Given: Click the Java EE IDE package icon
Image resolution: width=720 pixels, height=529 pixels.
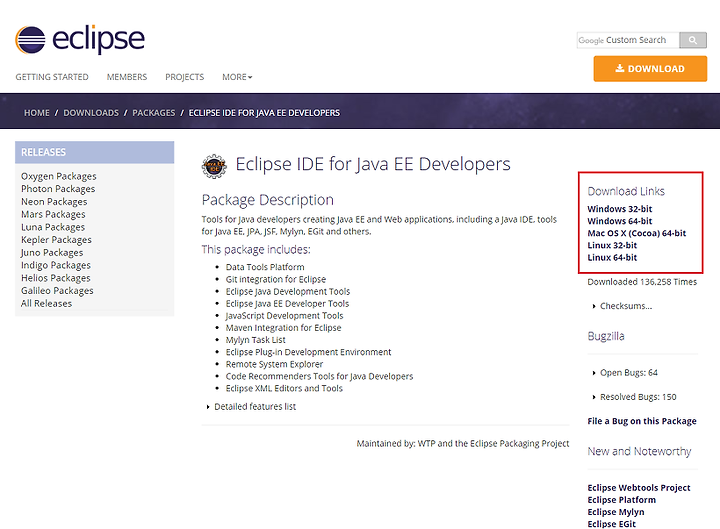Looking at the screenshot, I should [214, 166].
